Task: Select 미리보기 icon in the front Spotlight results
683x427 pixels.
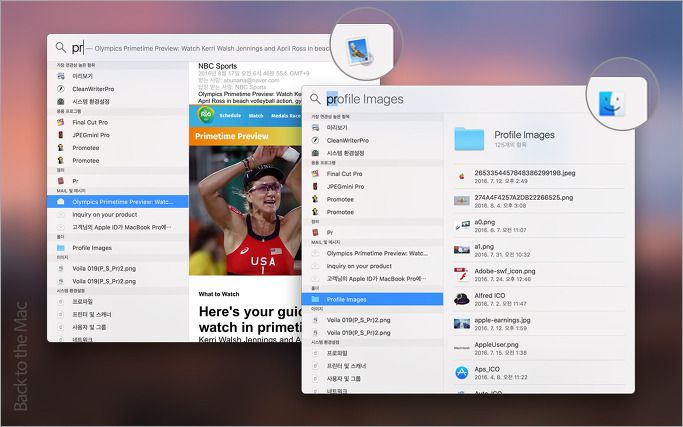Action: (315, 127)
